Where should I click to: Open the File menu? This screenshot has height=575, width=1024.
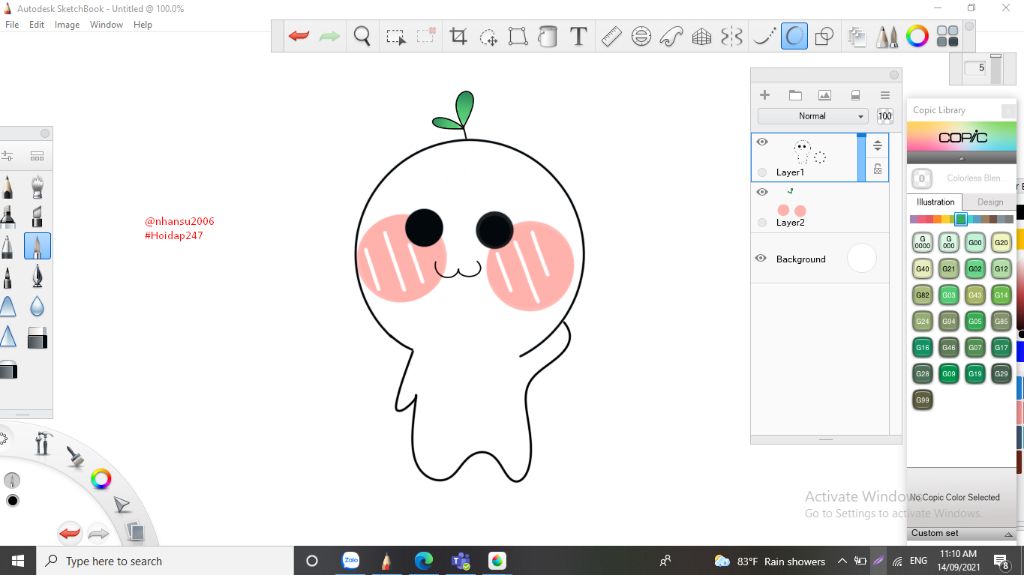(x=12, y=25)
